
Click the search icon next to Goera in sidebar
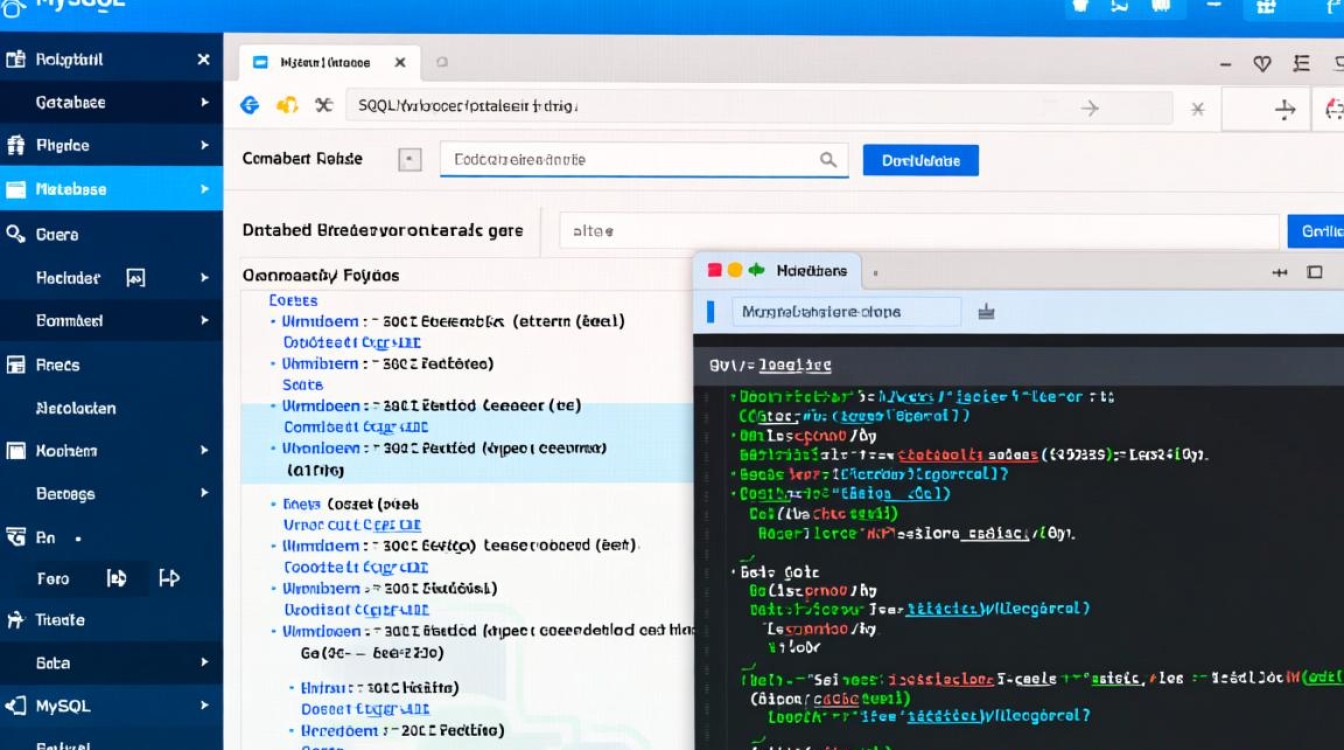(15, 234)
